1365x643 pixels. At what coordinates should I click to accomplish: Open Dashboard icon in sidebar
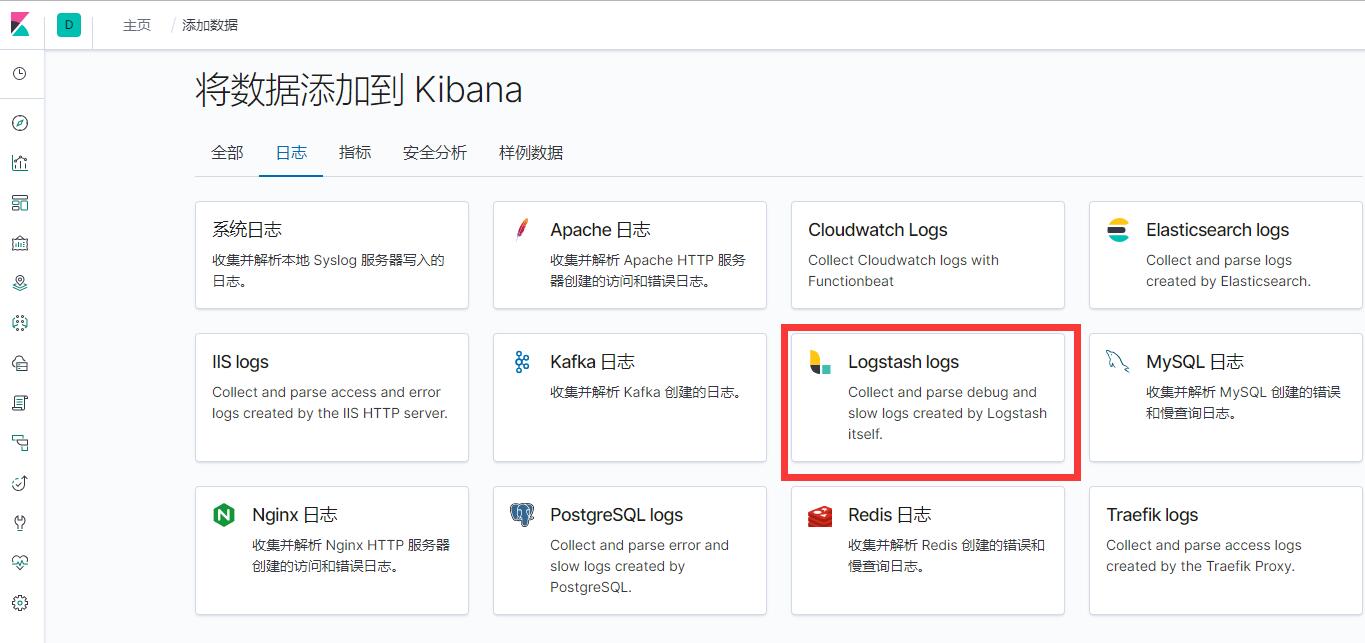(20, 203)
